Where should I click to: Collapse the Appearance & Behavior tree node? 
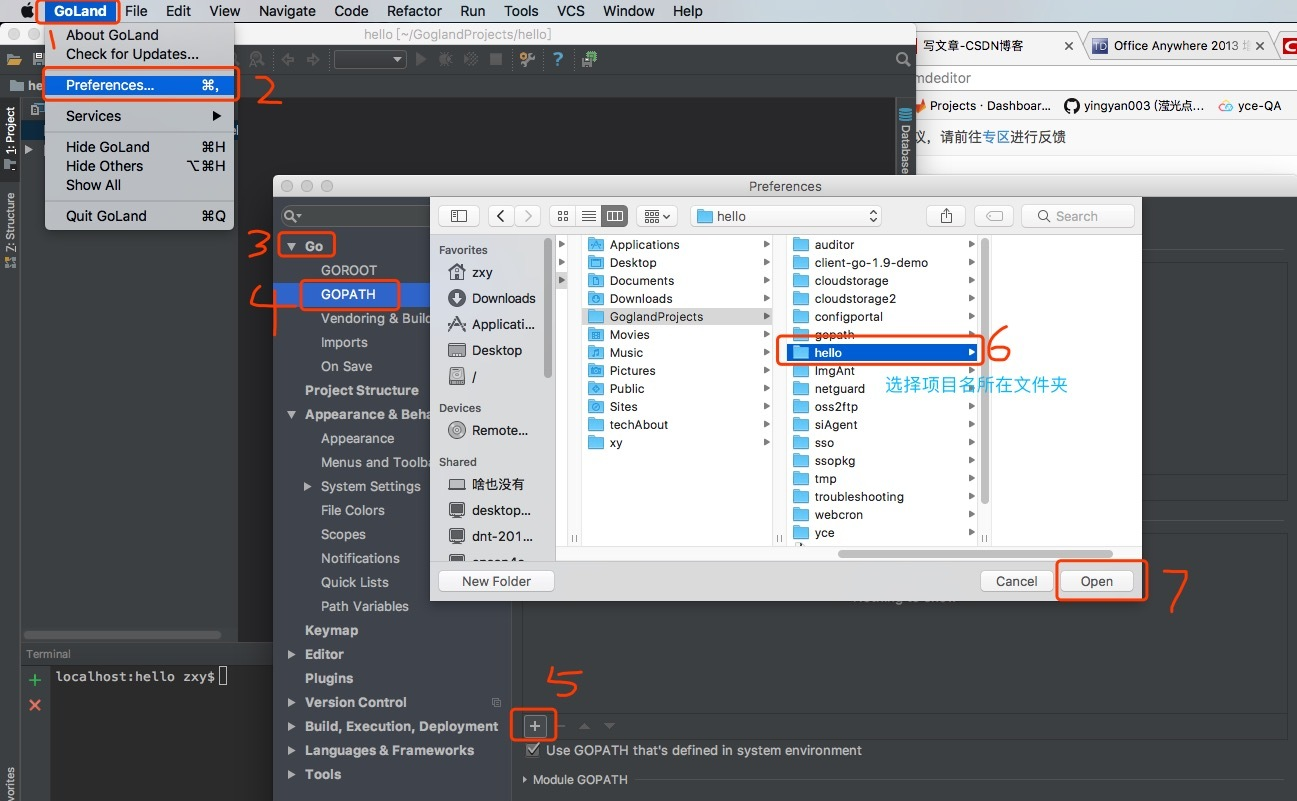[x=292, y=414]
